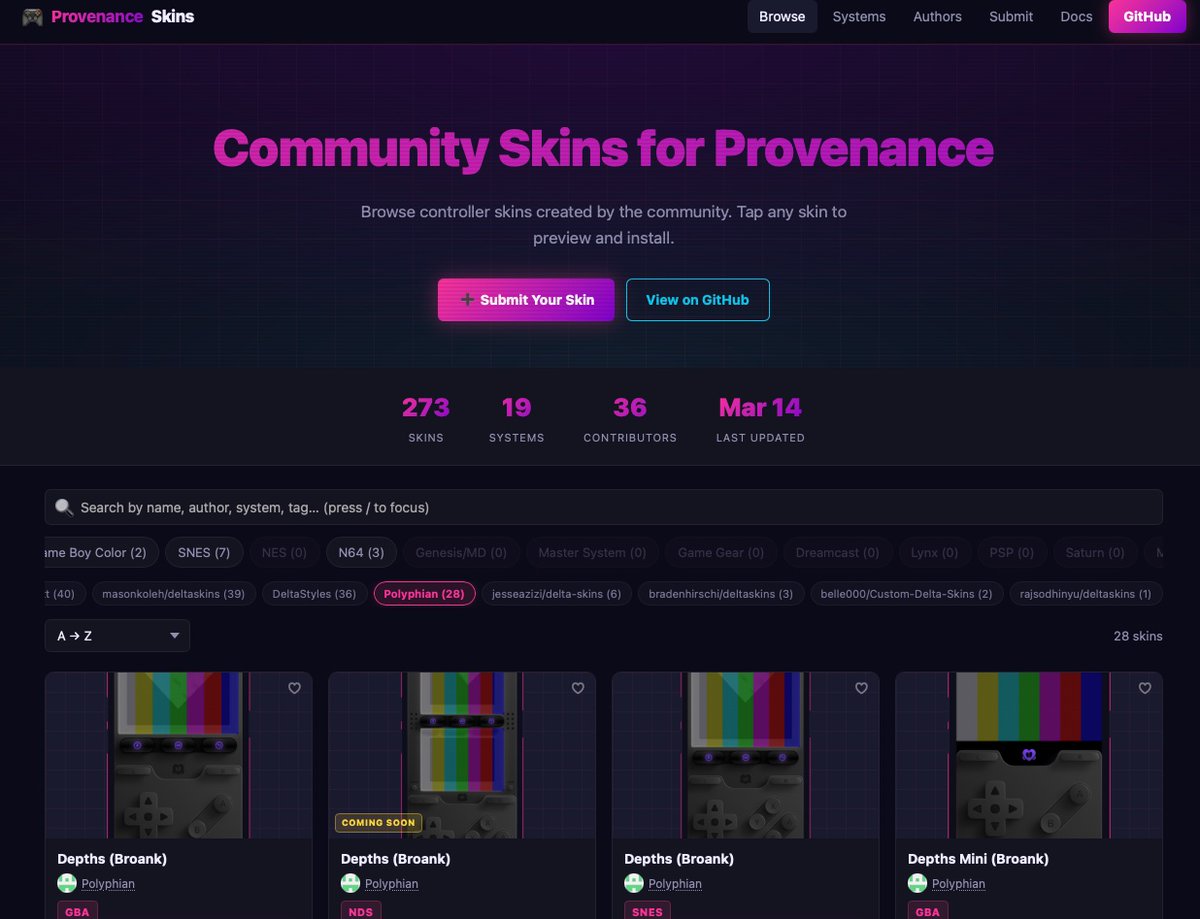Click the Submit Your Skin button

(x=526, y=300)
